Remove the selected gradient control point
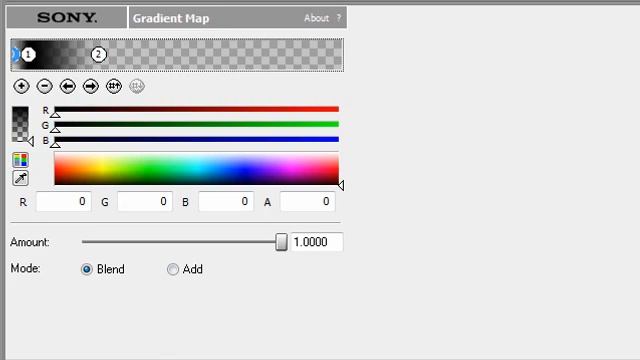This screenshot has width=640, height=360. point(44,86)
